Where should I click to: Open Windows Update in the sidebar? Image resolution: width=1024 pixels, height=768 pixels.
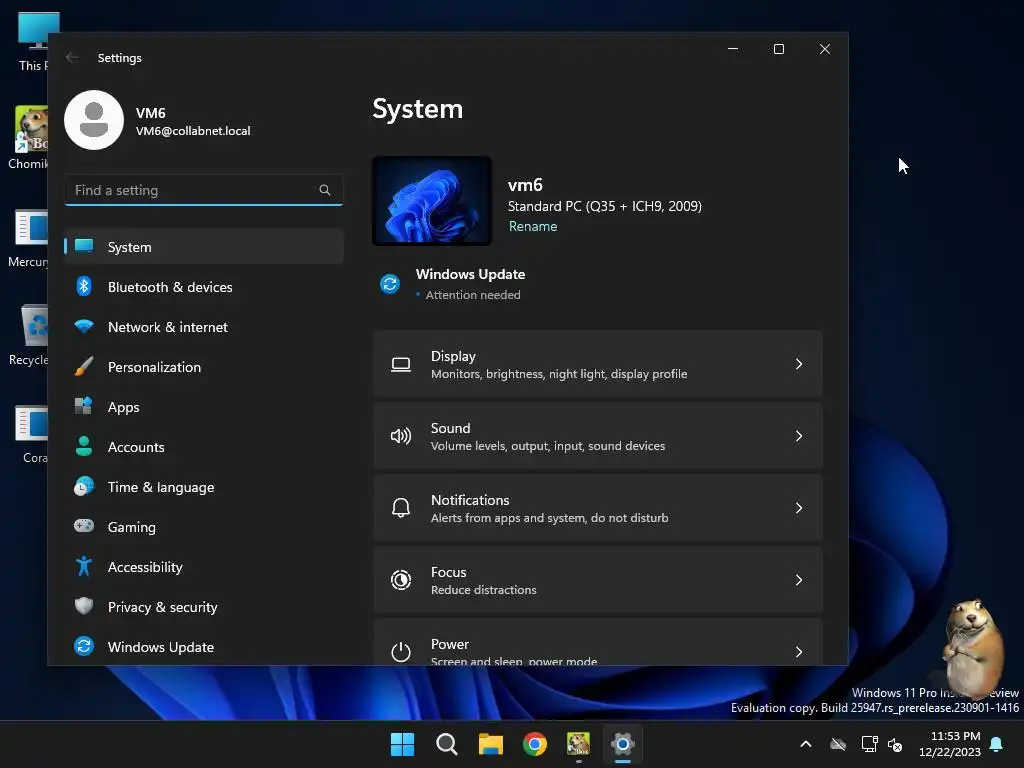[204, 647]
